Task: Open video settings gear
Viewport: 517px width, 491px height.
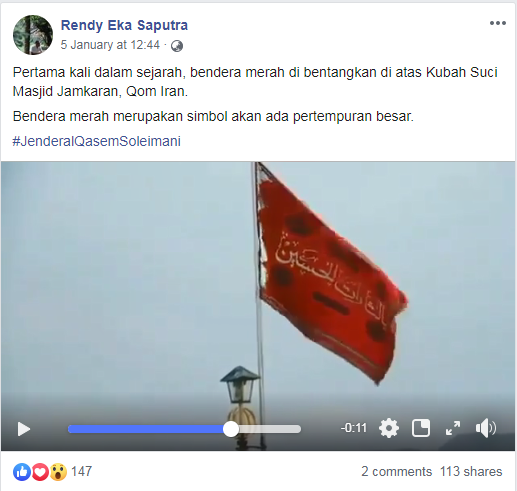Action: pyautogui.click(x=389, y=428)
